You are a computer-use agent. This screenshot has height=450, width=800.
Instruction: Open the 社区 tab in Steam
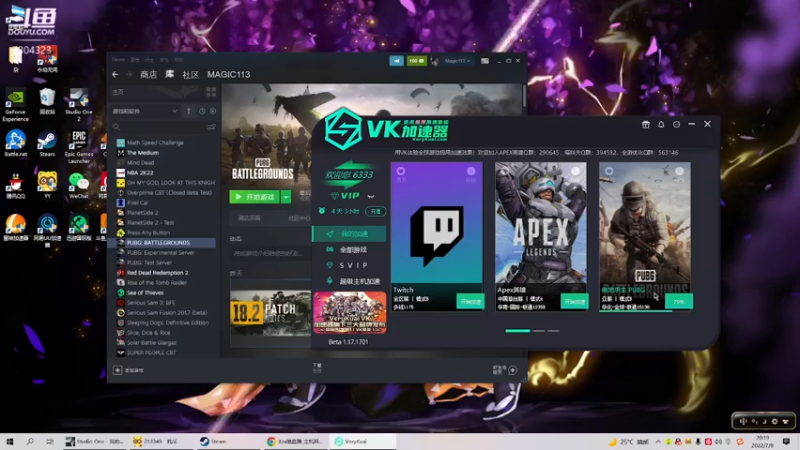coord(190,74)
